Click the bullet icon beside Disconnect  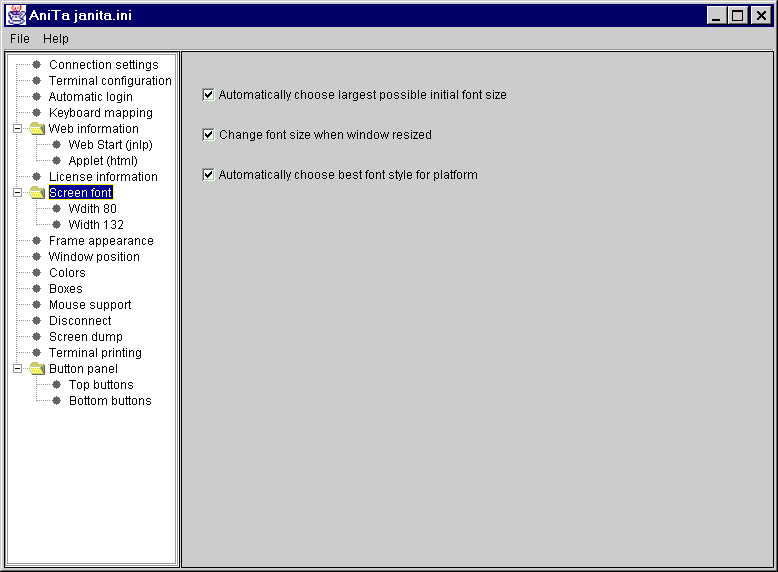(37, 320)
